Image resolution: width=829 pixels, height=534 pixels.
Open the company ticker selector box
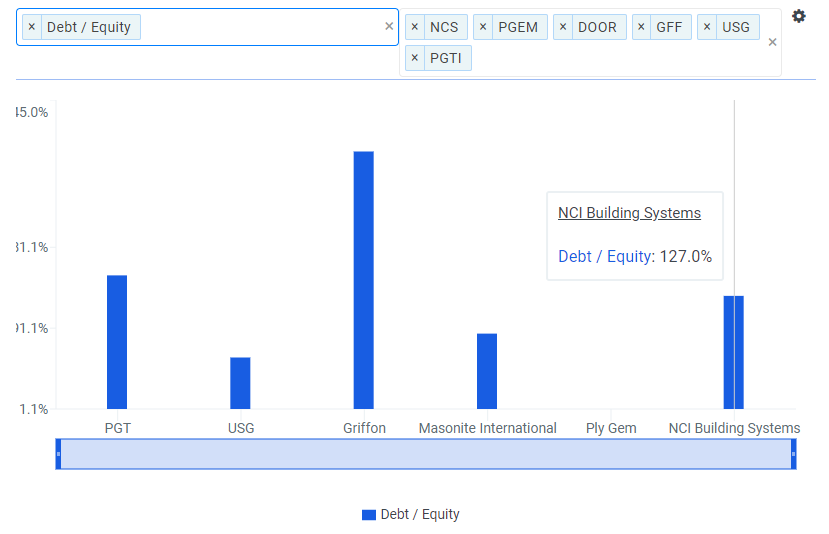coord(620,58)
